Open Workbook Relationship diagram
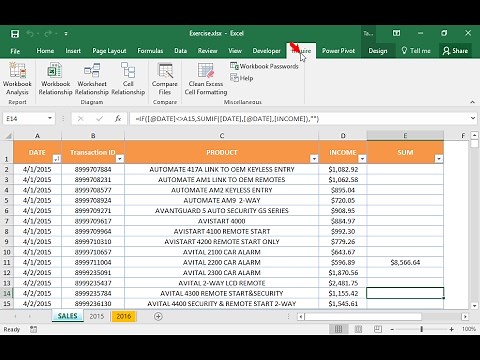 click(x=55, y=79)
